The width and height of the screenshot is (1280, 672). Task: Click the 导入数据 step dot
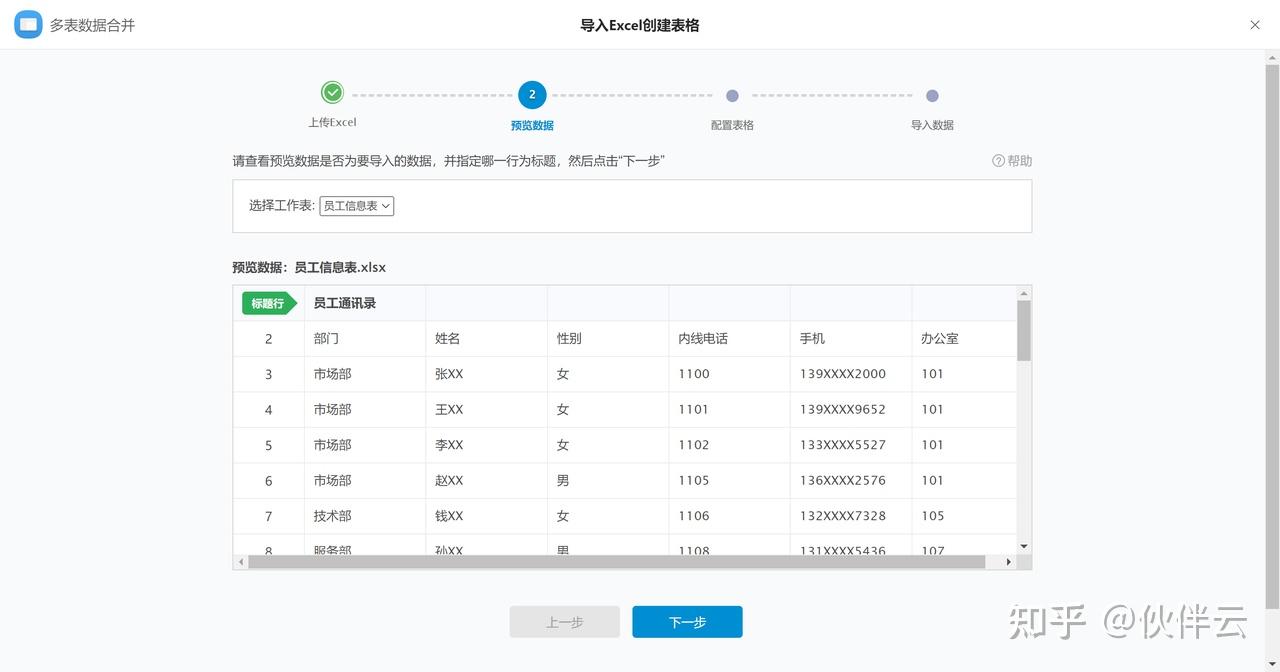(x=932, y=96)
